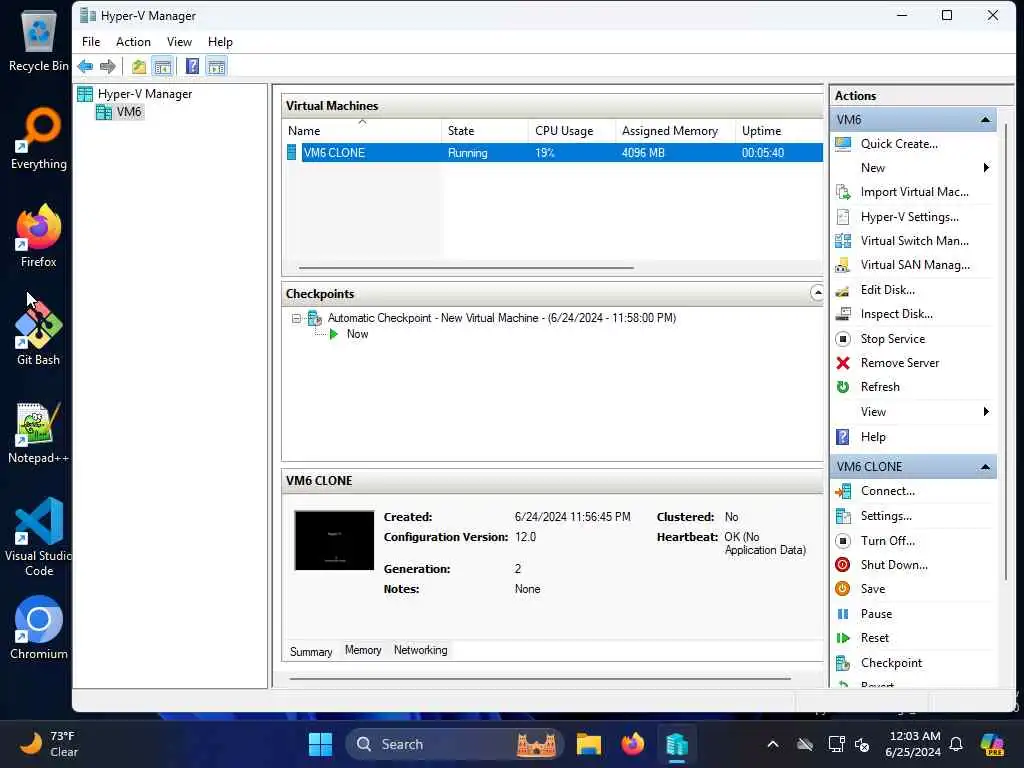Click Stop Service action
The width and height of the screenshot is (1024, 768).
tap(893, 339)
